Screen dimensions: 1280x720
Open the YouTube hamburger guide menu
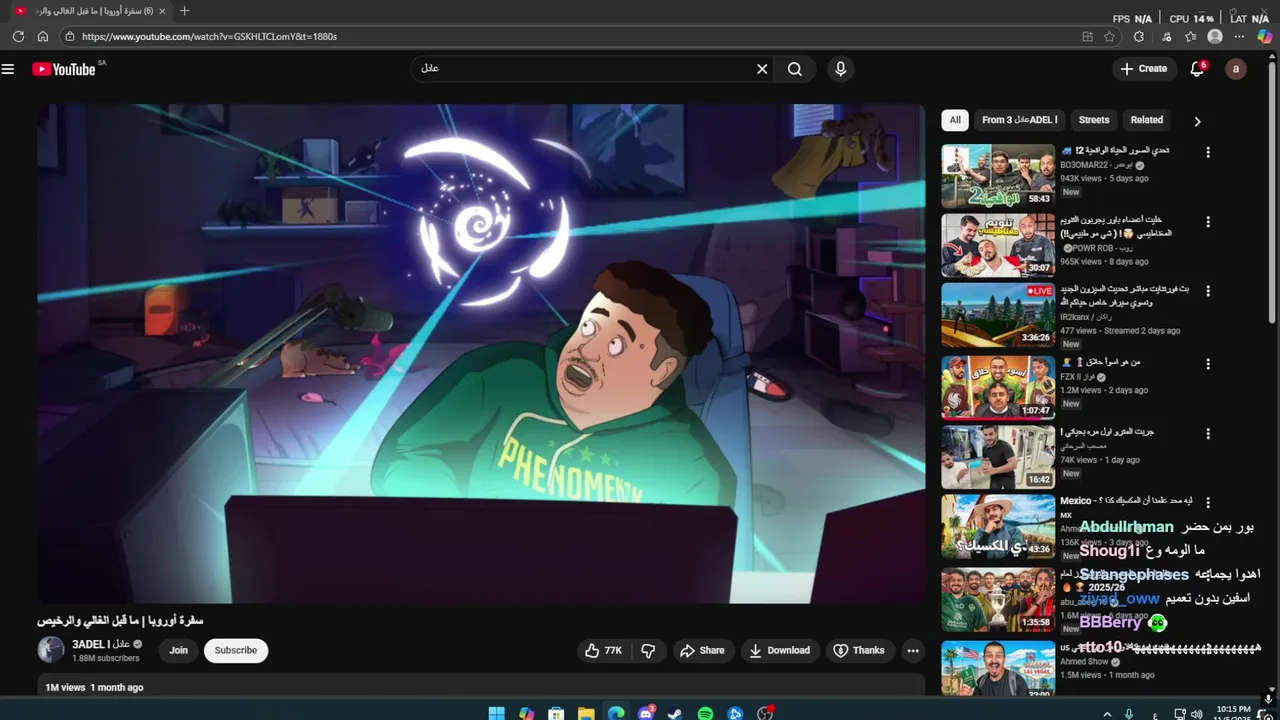[x=8, y=69]
